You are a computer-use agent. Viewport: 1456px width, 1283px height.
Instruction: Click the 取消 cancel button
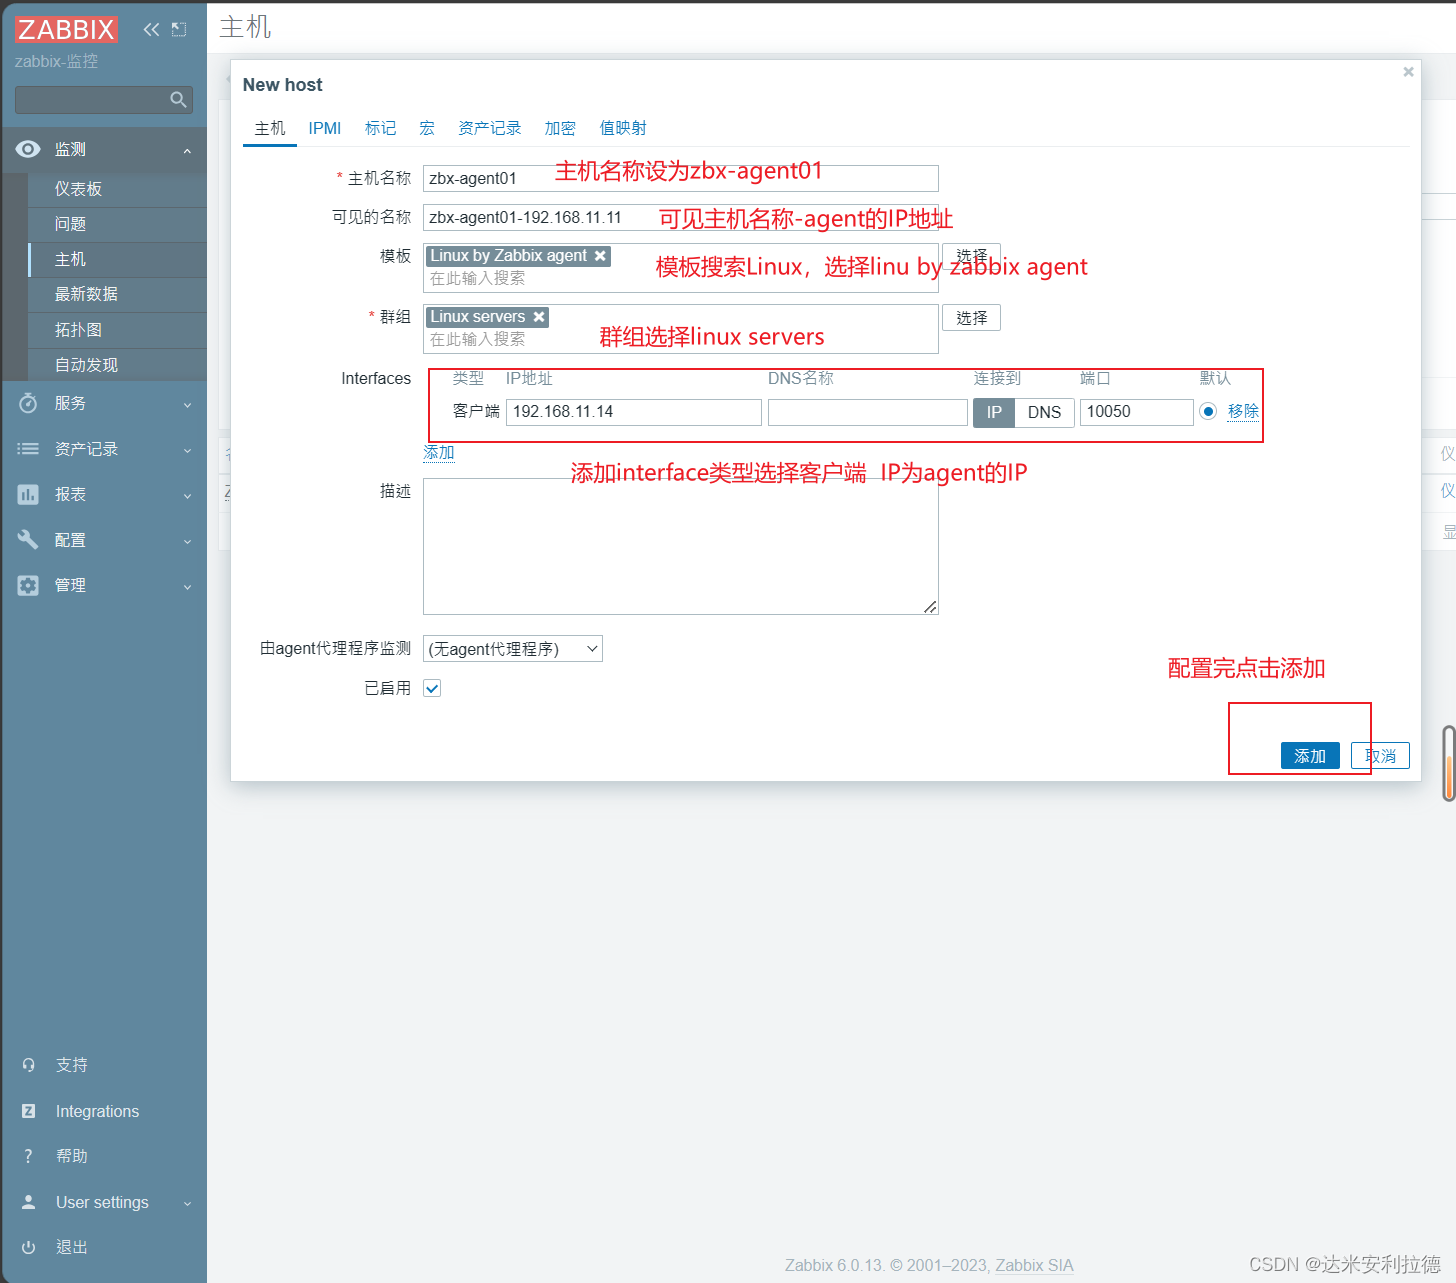click(x=1380, y=756)
